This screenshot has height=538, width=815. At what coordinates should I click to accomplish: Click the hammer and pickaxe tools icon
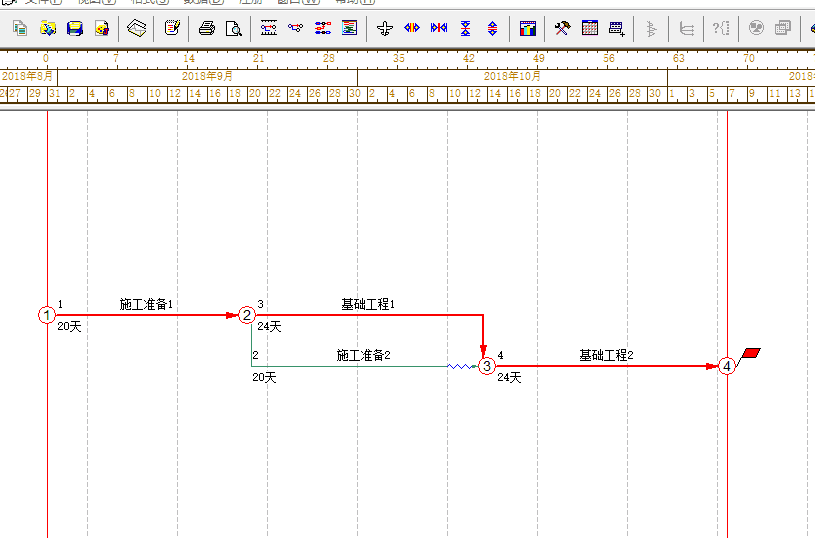[563, 28]
